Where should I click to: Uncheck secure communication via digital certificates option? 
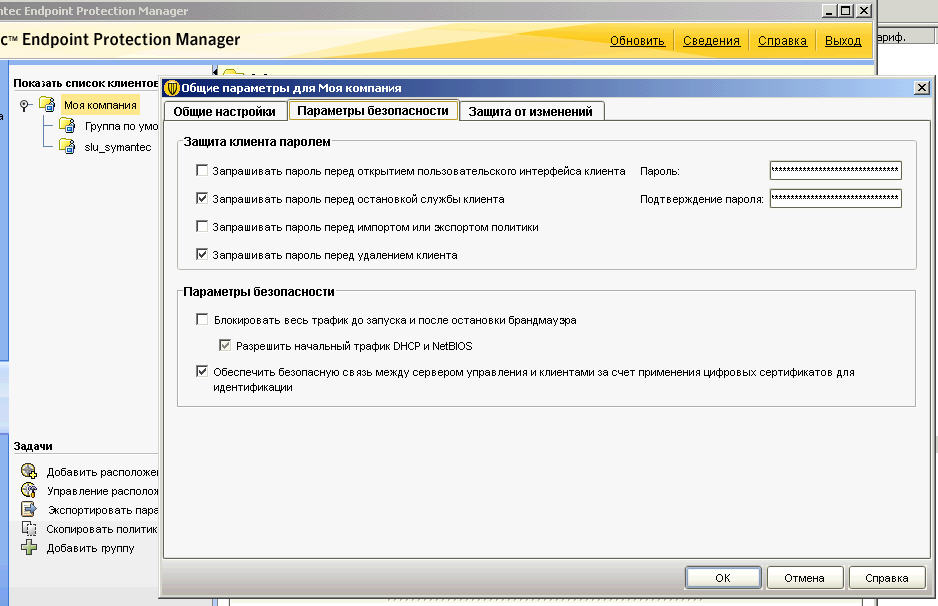click(x=202, y=371)
